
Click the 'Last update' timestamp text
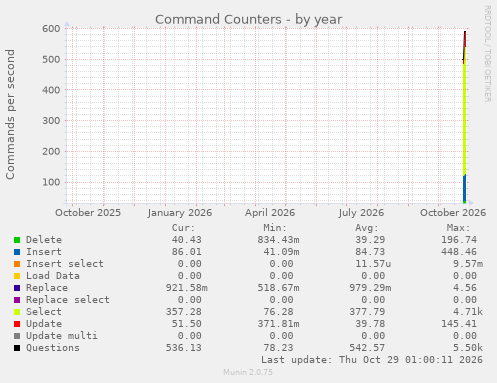(x=372, y=360)
